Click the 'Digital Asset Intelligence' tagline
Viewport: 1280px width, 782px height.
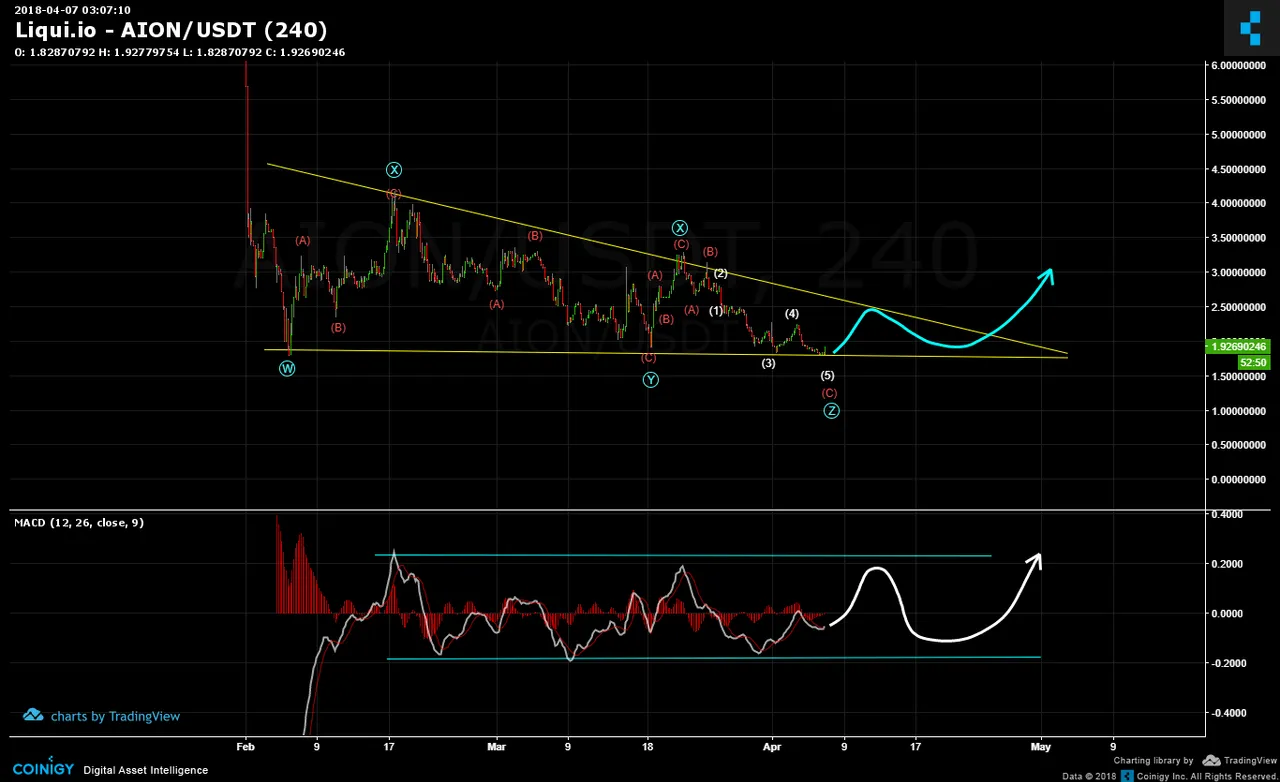pyautogui.click(x=146, y=770)
